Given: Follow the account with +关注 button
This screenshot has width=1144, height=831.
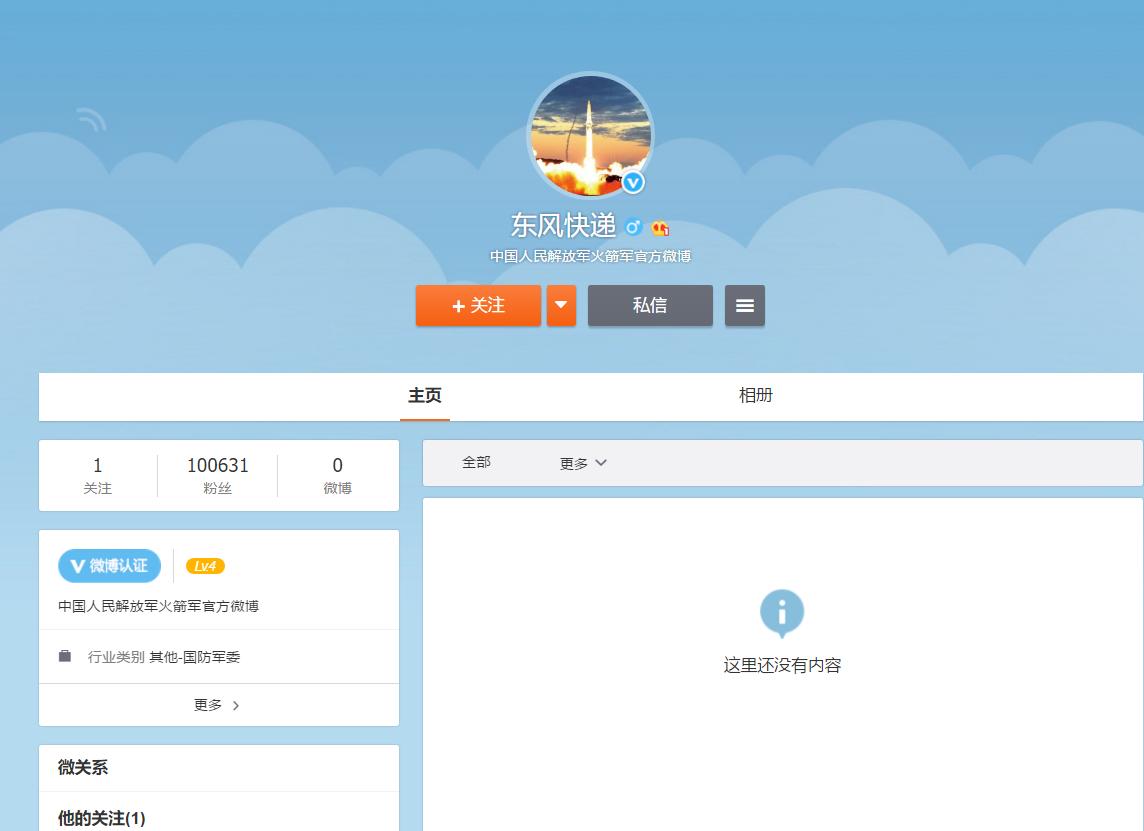Looking at the screenshot, I should click(x=478, y=306).
